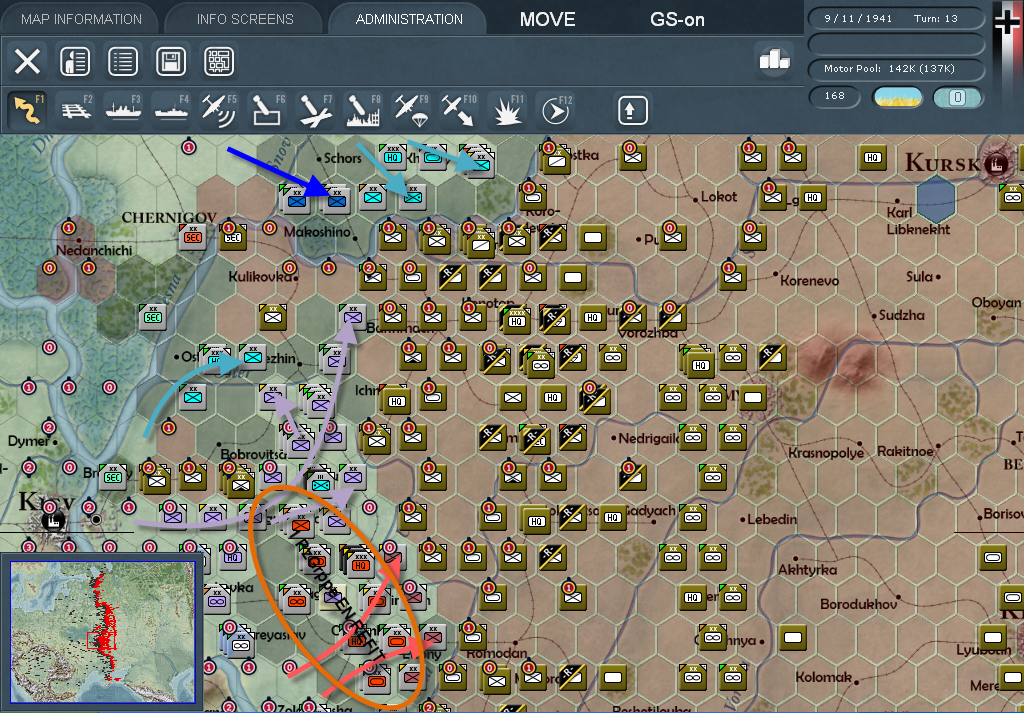Select the orange SEC unit near Chernigov

tap(193, 236)
